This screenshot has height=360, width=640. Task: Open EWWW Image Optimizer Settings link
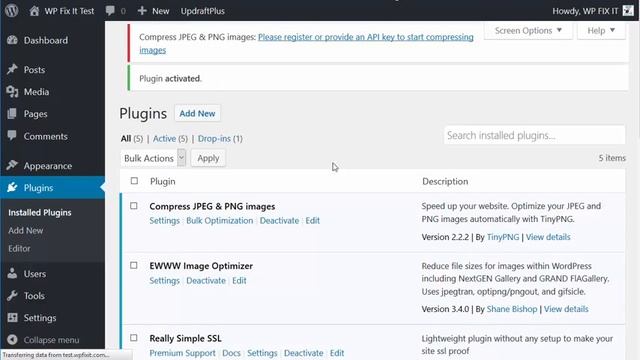pos(164,280)
